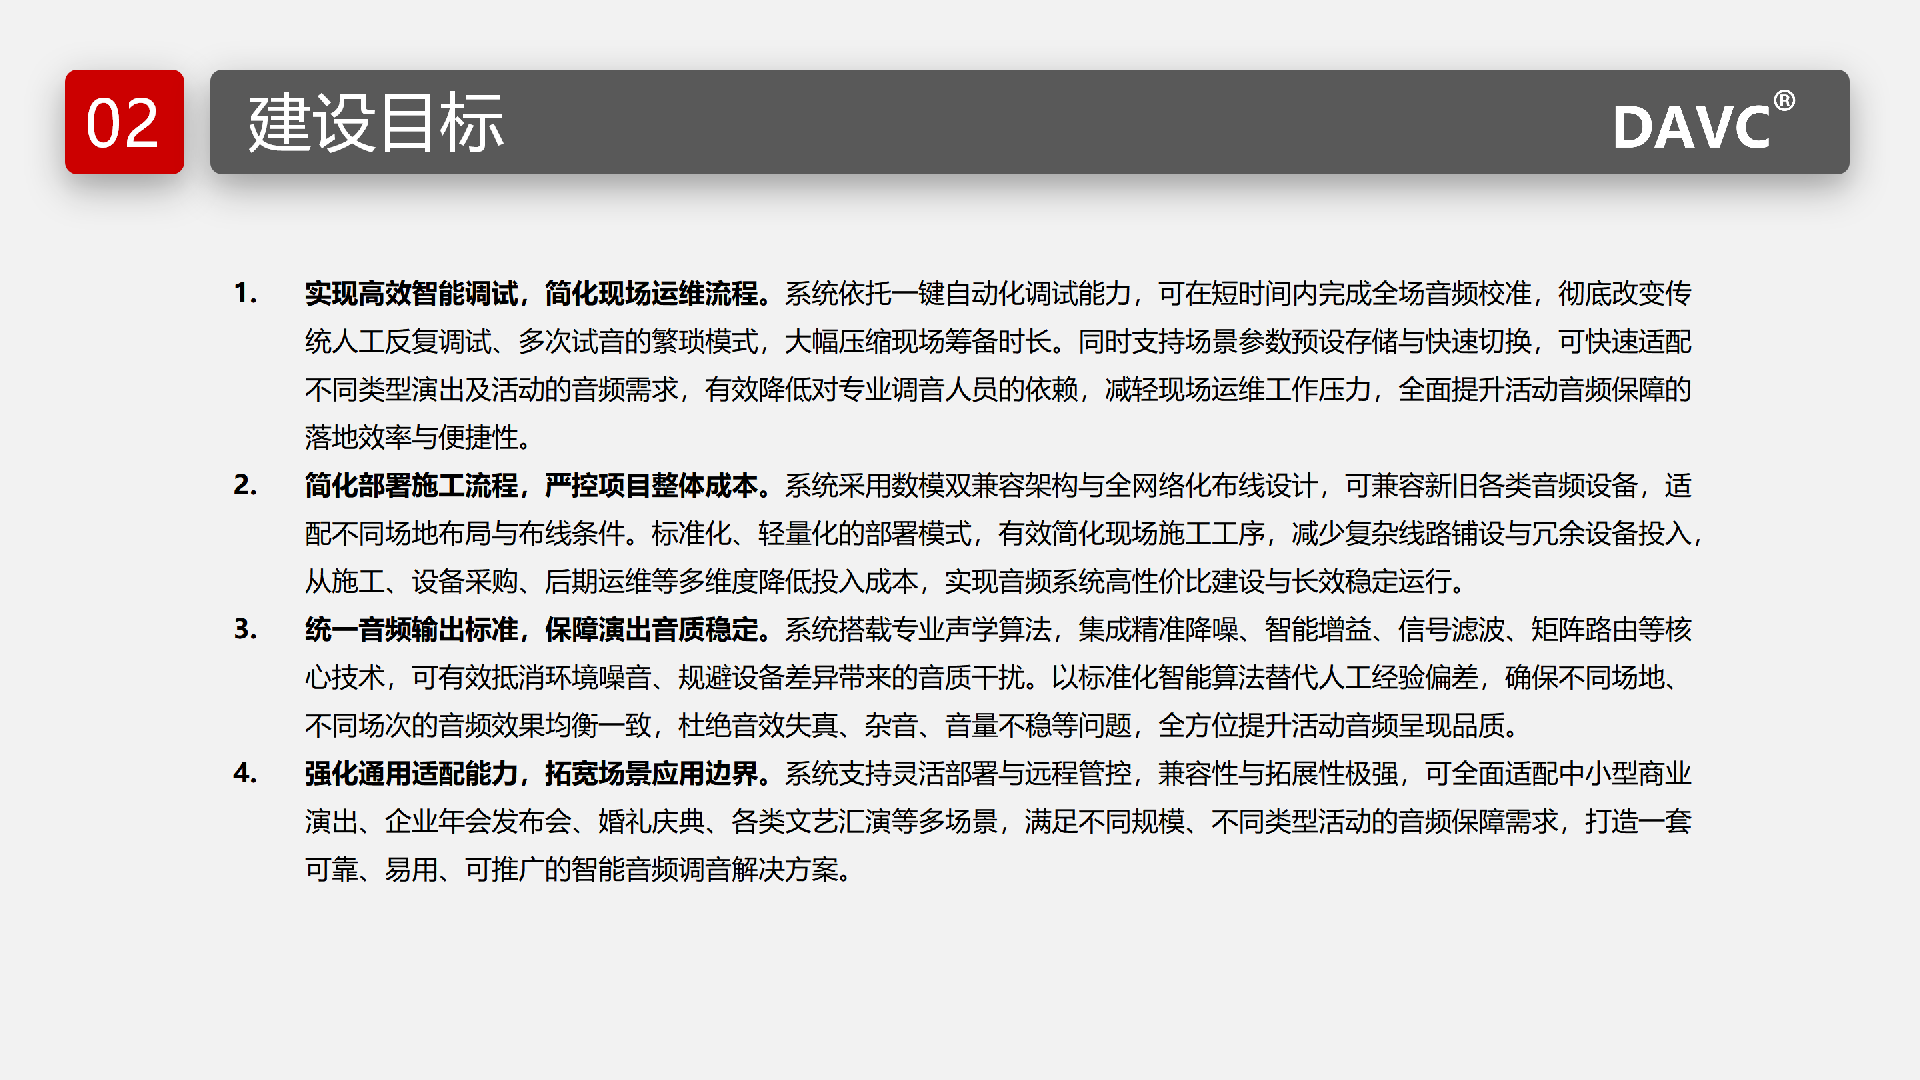
Task: Click the line starting 不同场次的音频效果均衡一致
Action: pos(912,725)
